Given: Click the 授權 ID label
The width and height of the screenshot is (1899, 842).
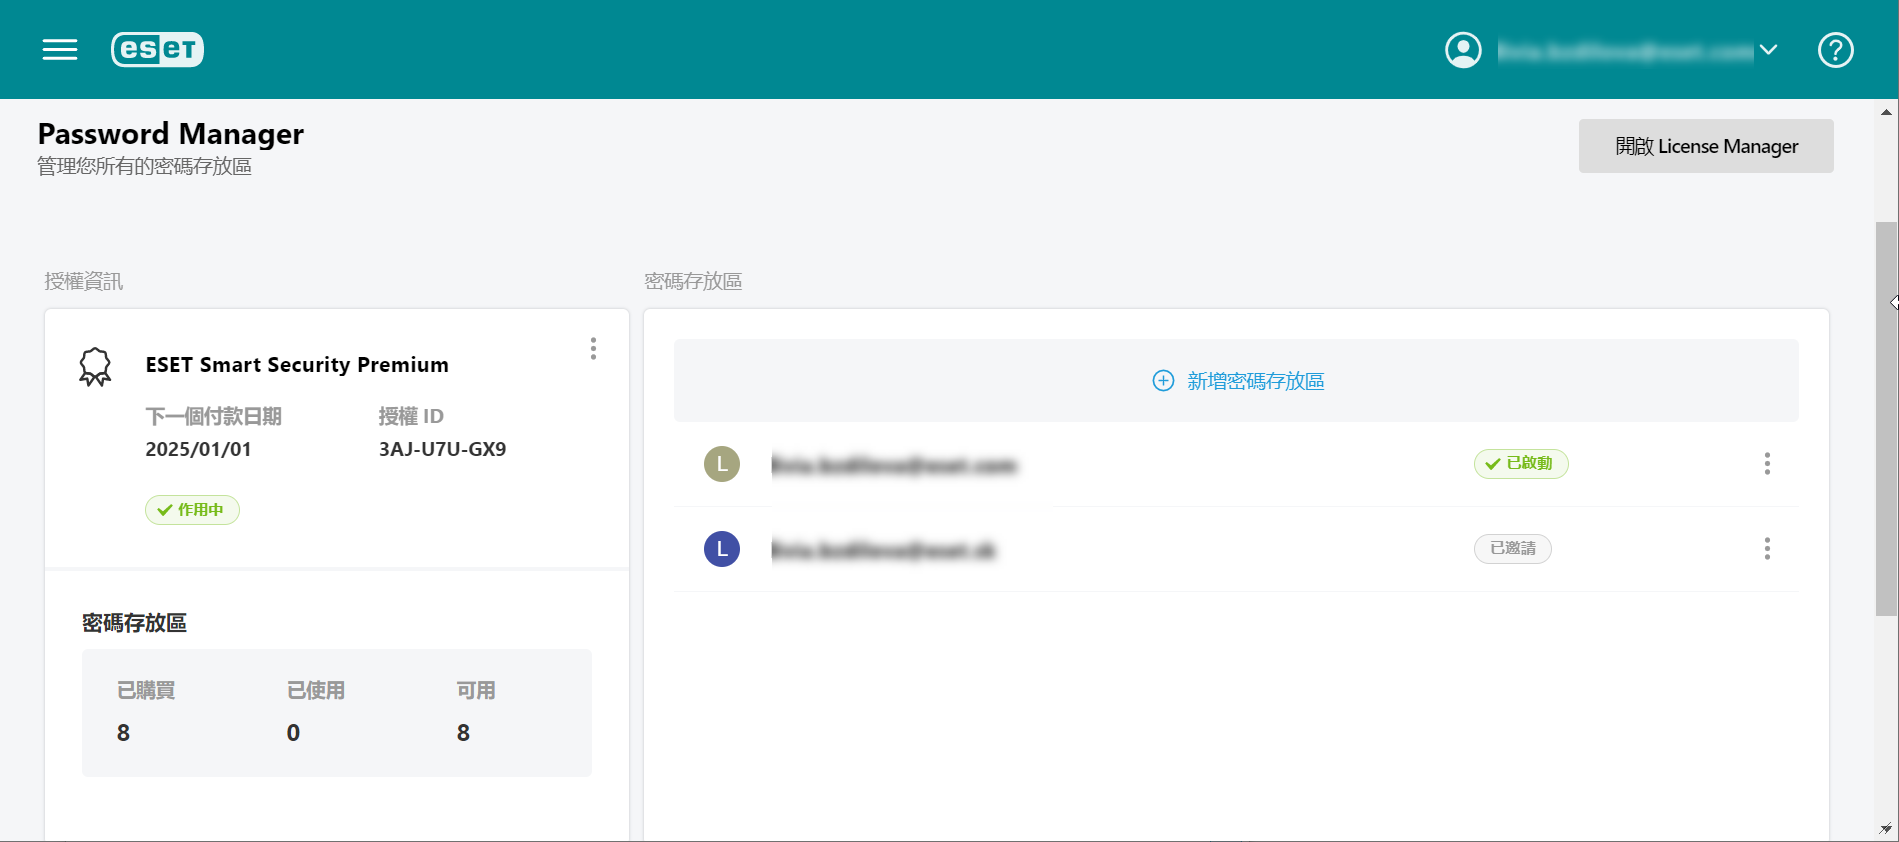Looking at the screenshot, I should (x=411, y=416).
